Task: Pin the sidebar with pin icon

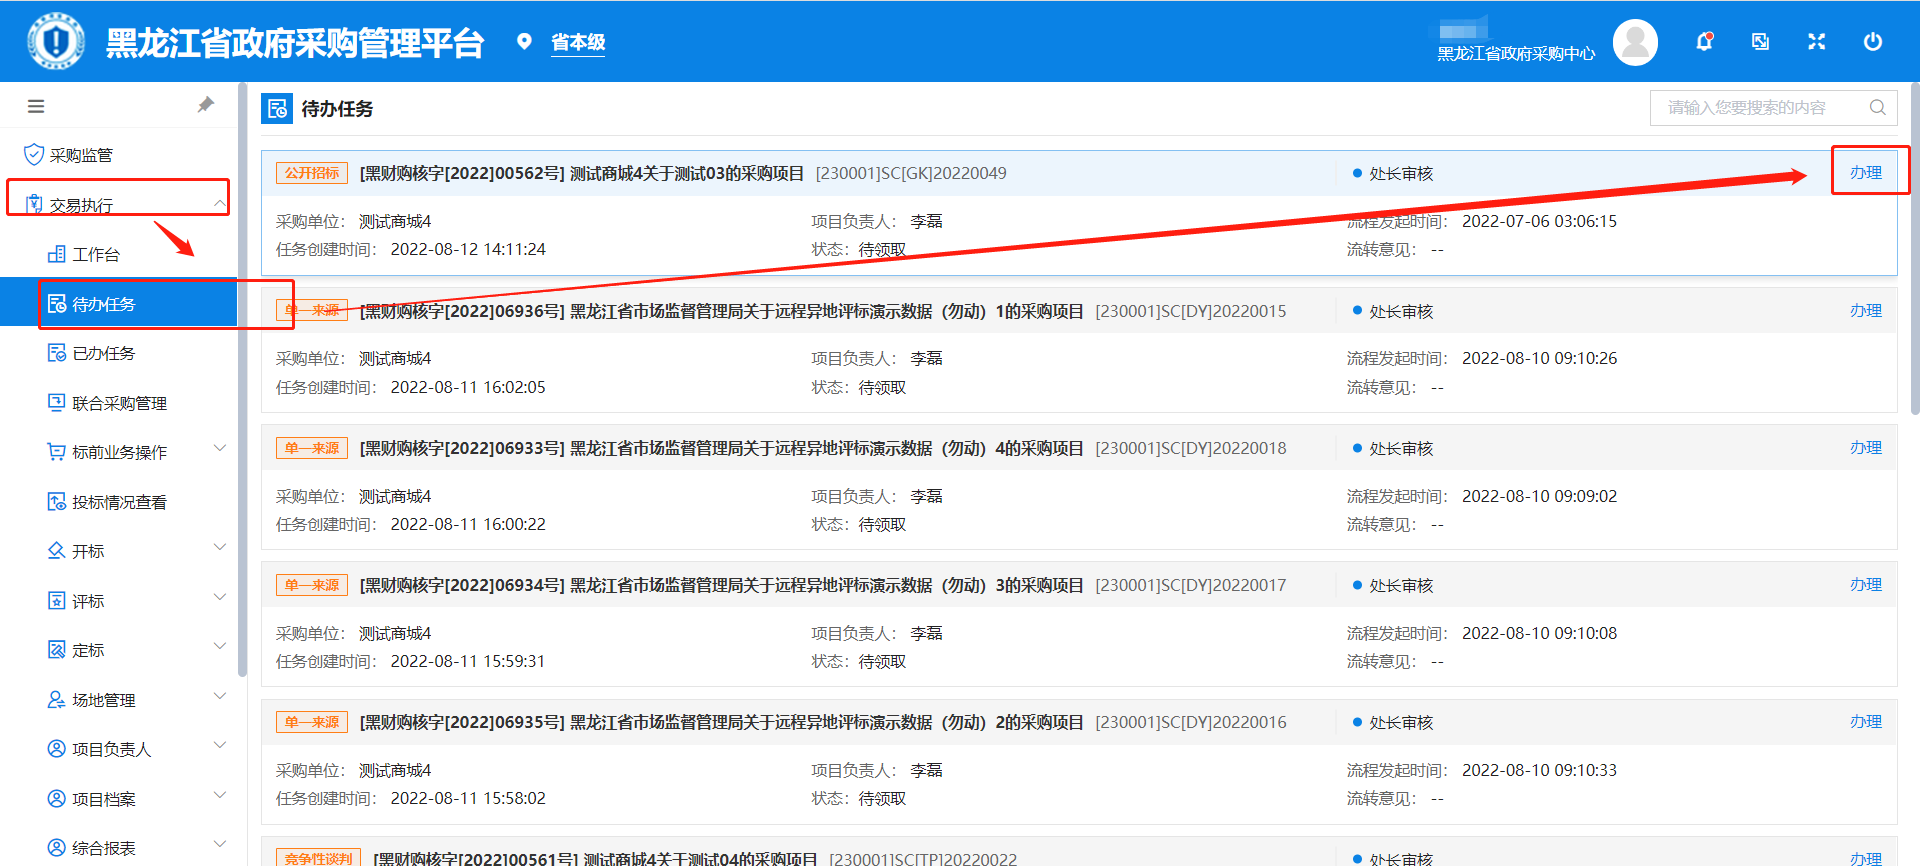Action: tap(206, 105)
